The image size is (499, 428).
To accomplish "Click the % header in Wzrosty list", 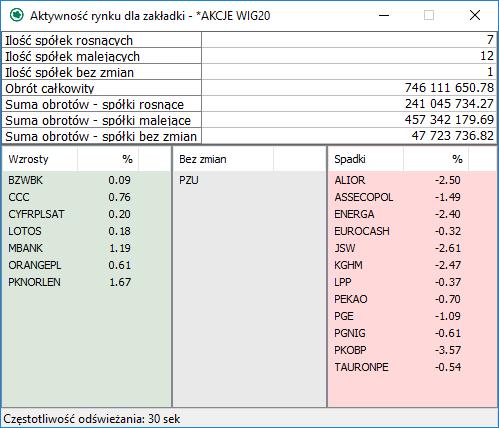I will pyautogui.click(x=108, y=159).
